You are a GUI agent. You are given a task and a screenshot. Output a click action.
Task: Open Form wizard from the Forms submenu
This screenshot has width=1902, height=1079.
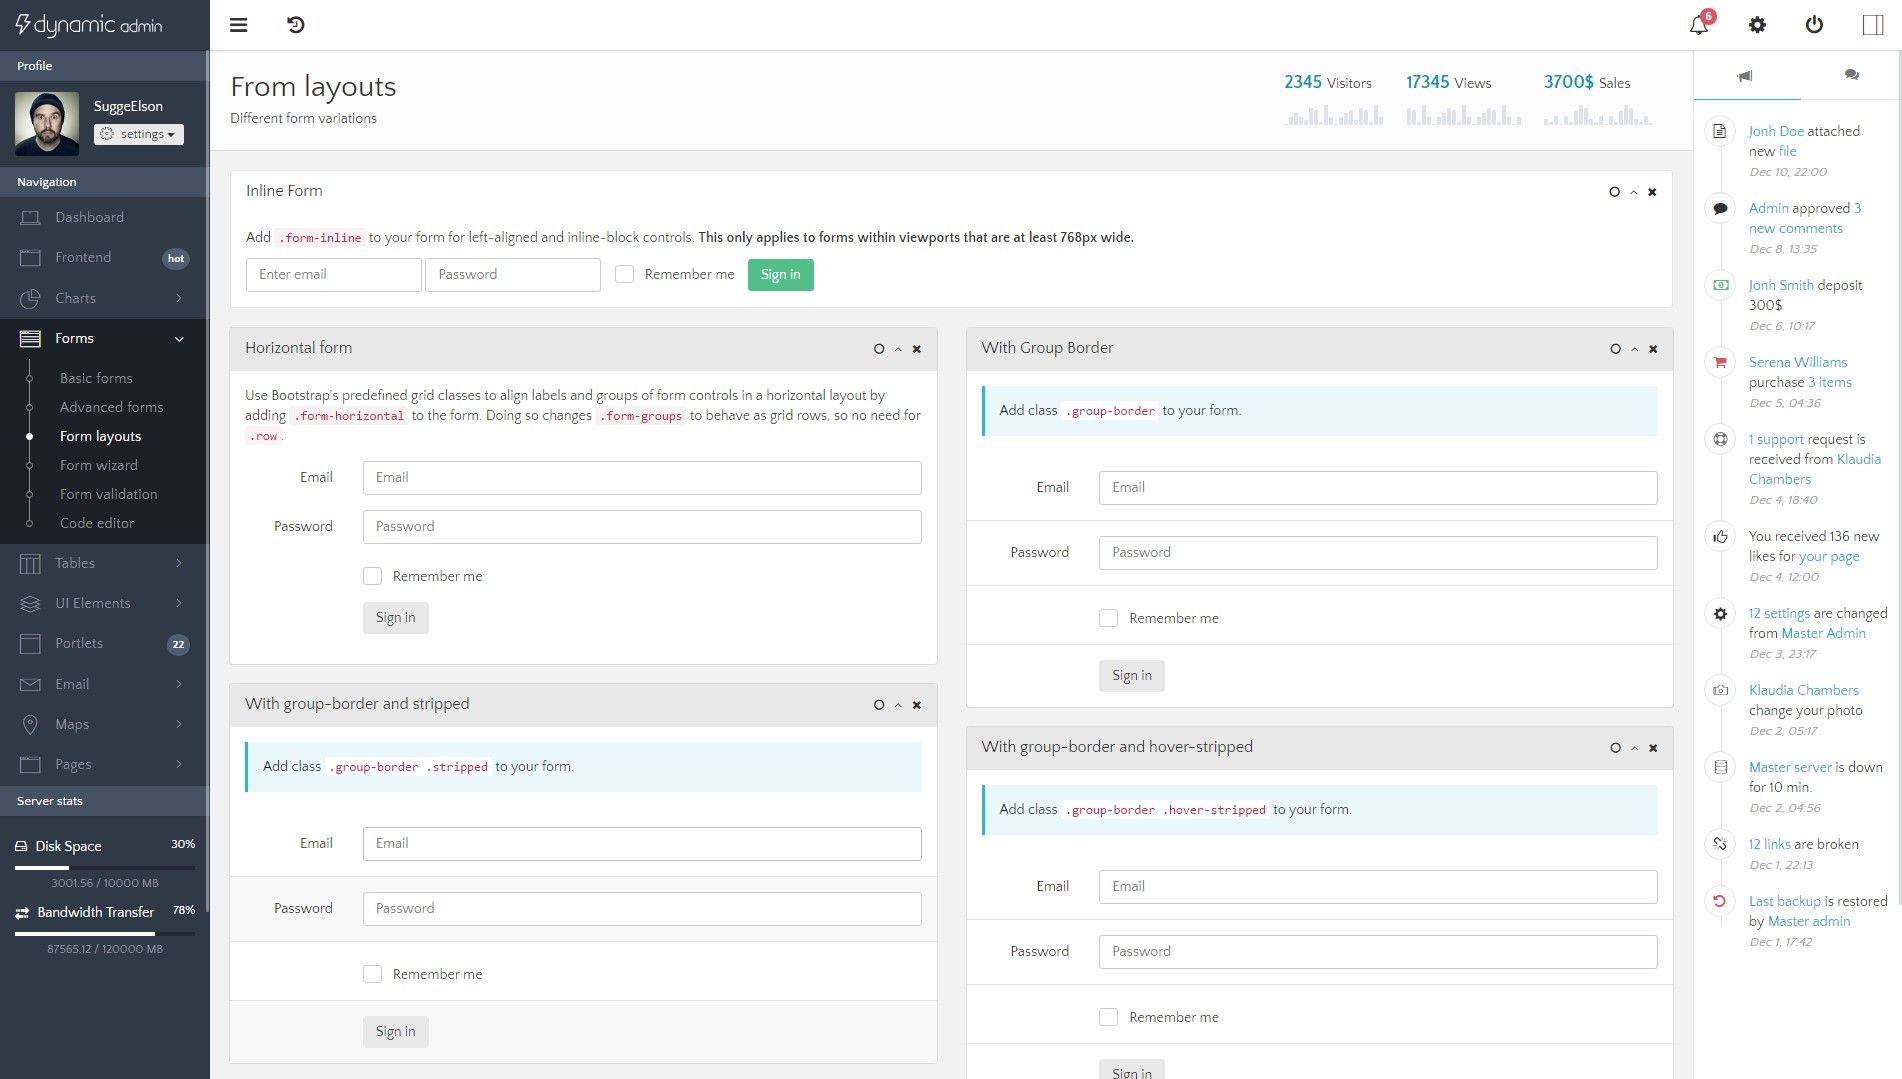pyautogui.click(x=98, y=465)
